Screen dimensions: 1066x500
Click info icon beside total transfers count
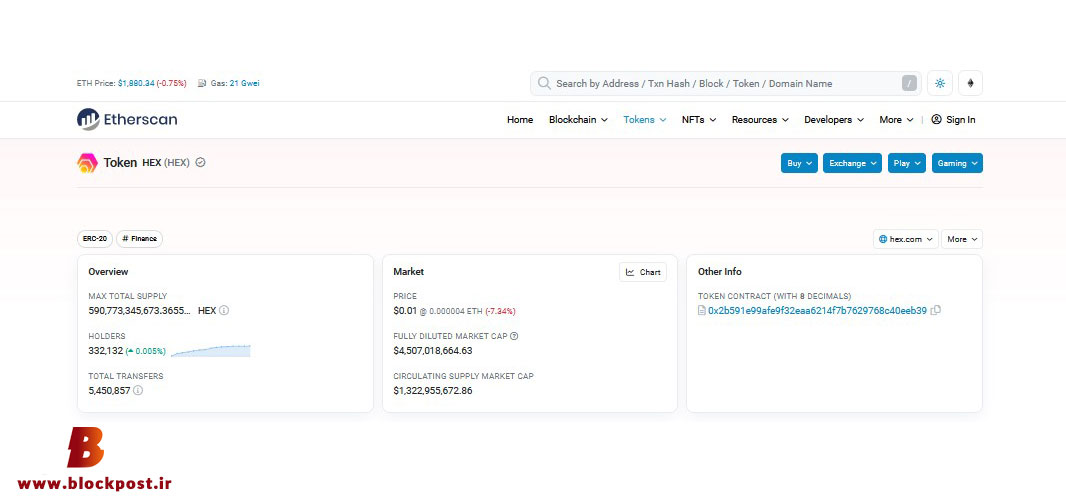pos(138,390)
